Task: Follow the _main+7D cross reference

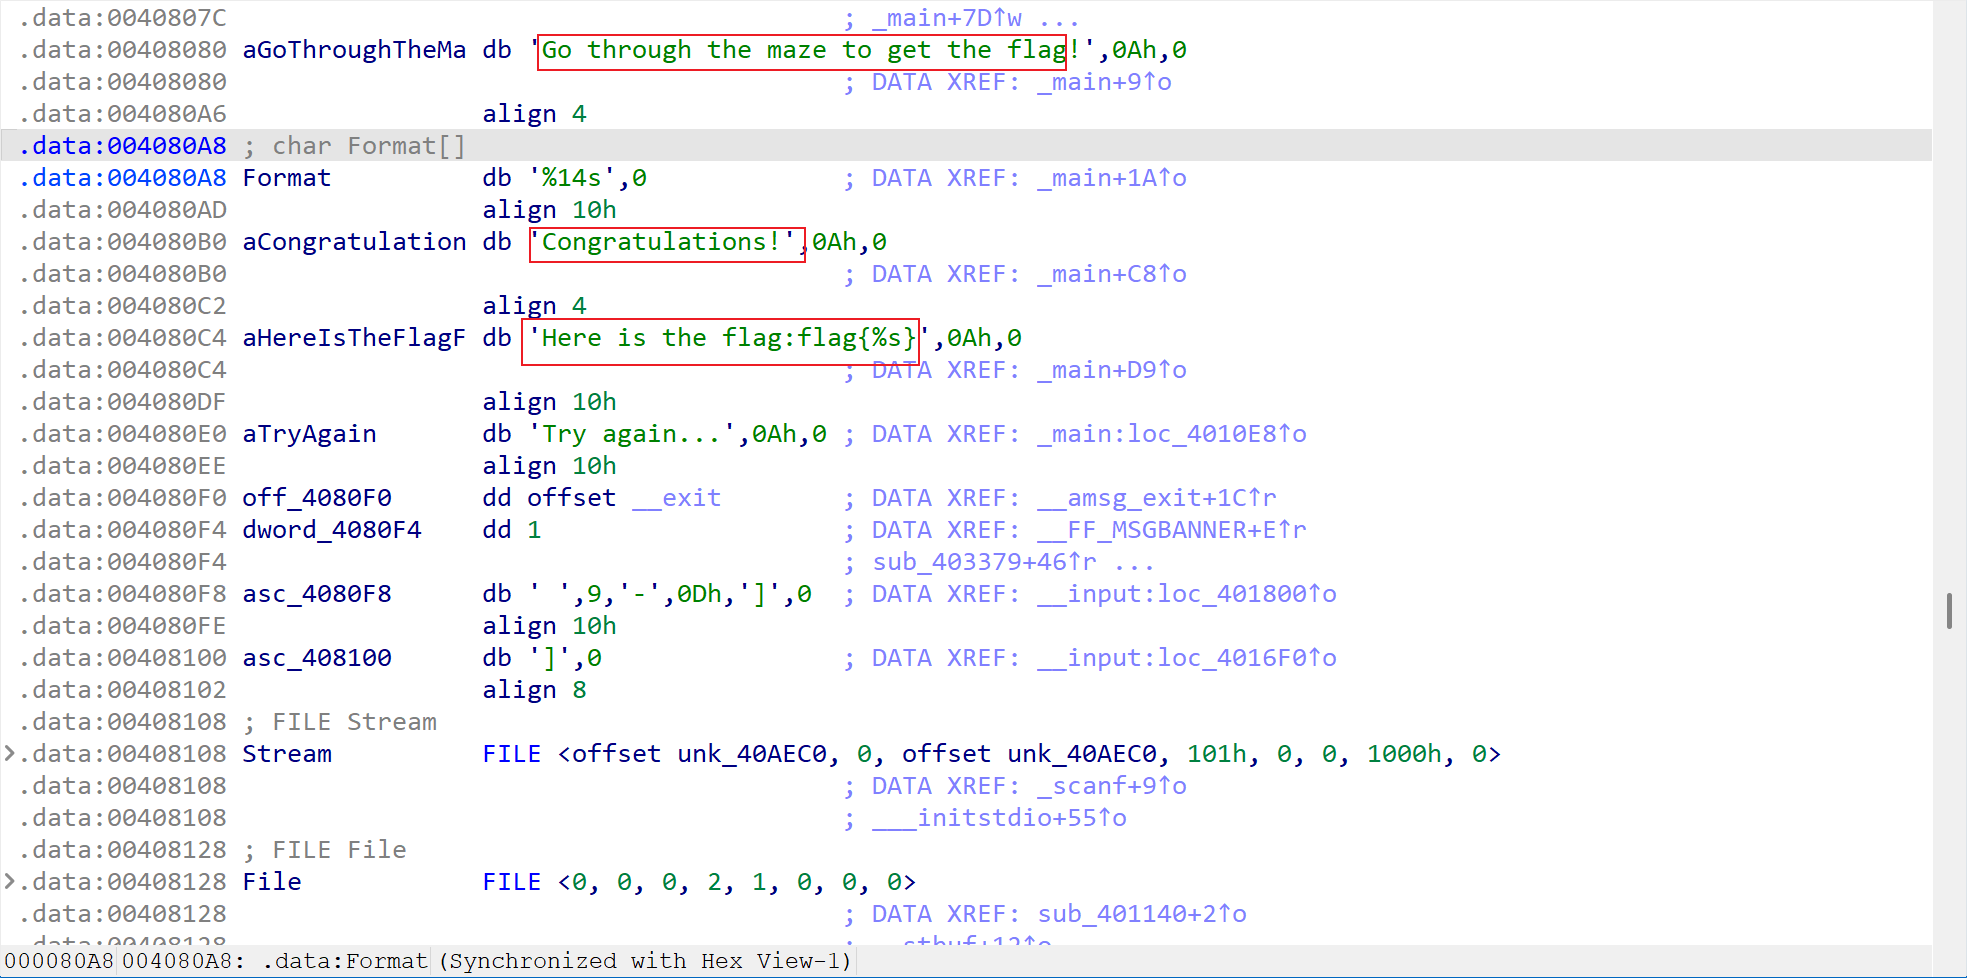Action: tap(947, 18)
